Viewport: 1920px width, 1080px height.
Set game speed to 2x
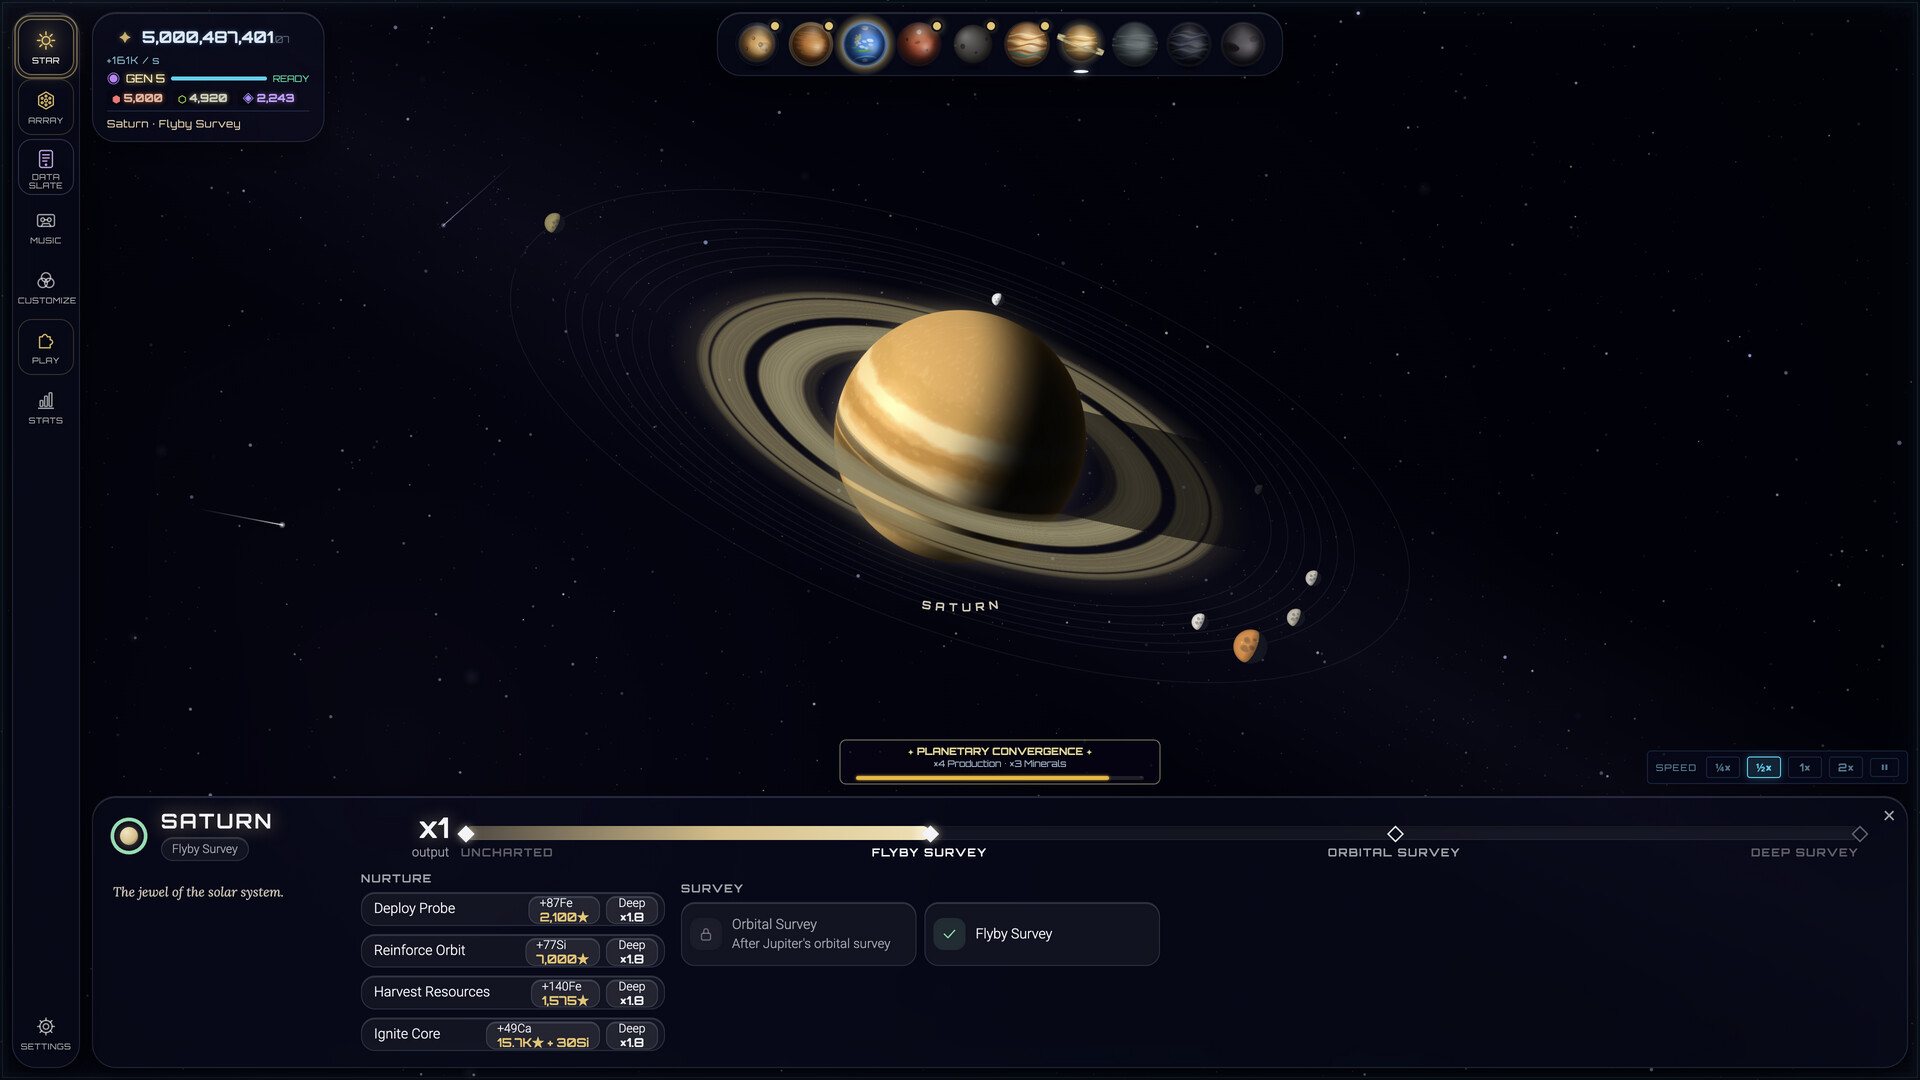(x=1846, y=767)
